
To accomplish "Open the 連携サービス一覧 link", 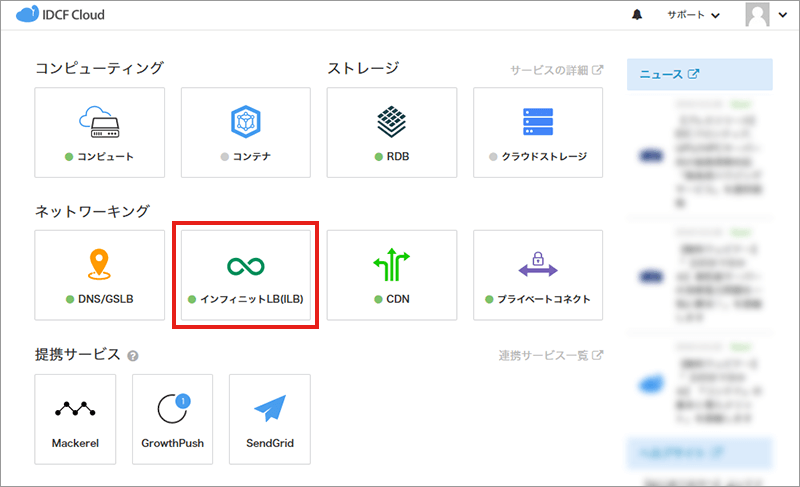I will point(550,355).
